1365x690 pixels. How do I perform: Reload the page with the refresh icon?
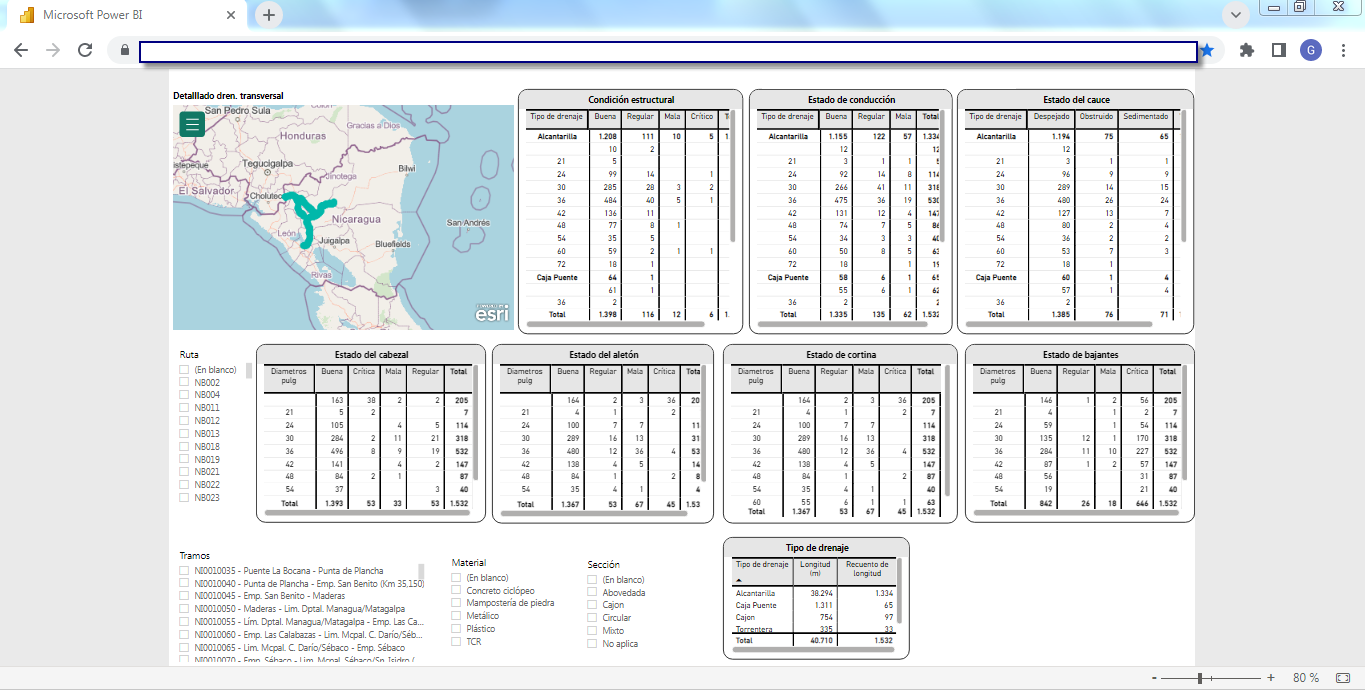pyautogui.click(x=85, y=50)
